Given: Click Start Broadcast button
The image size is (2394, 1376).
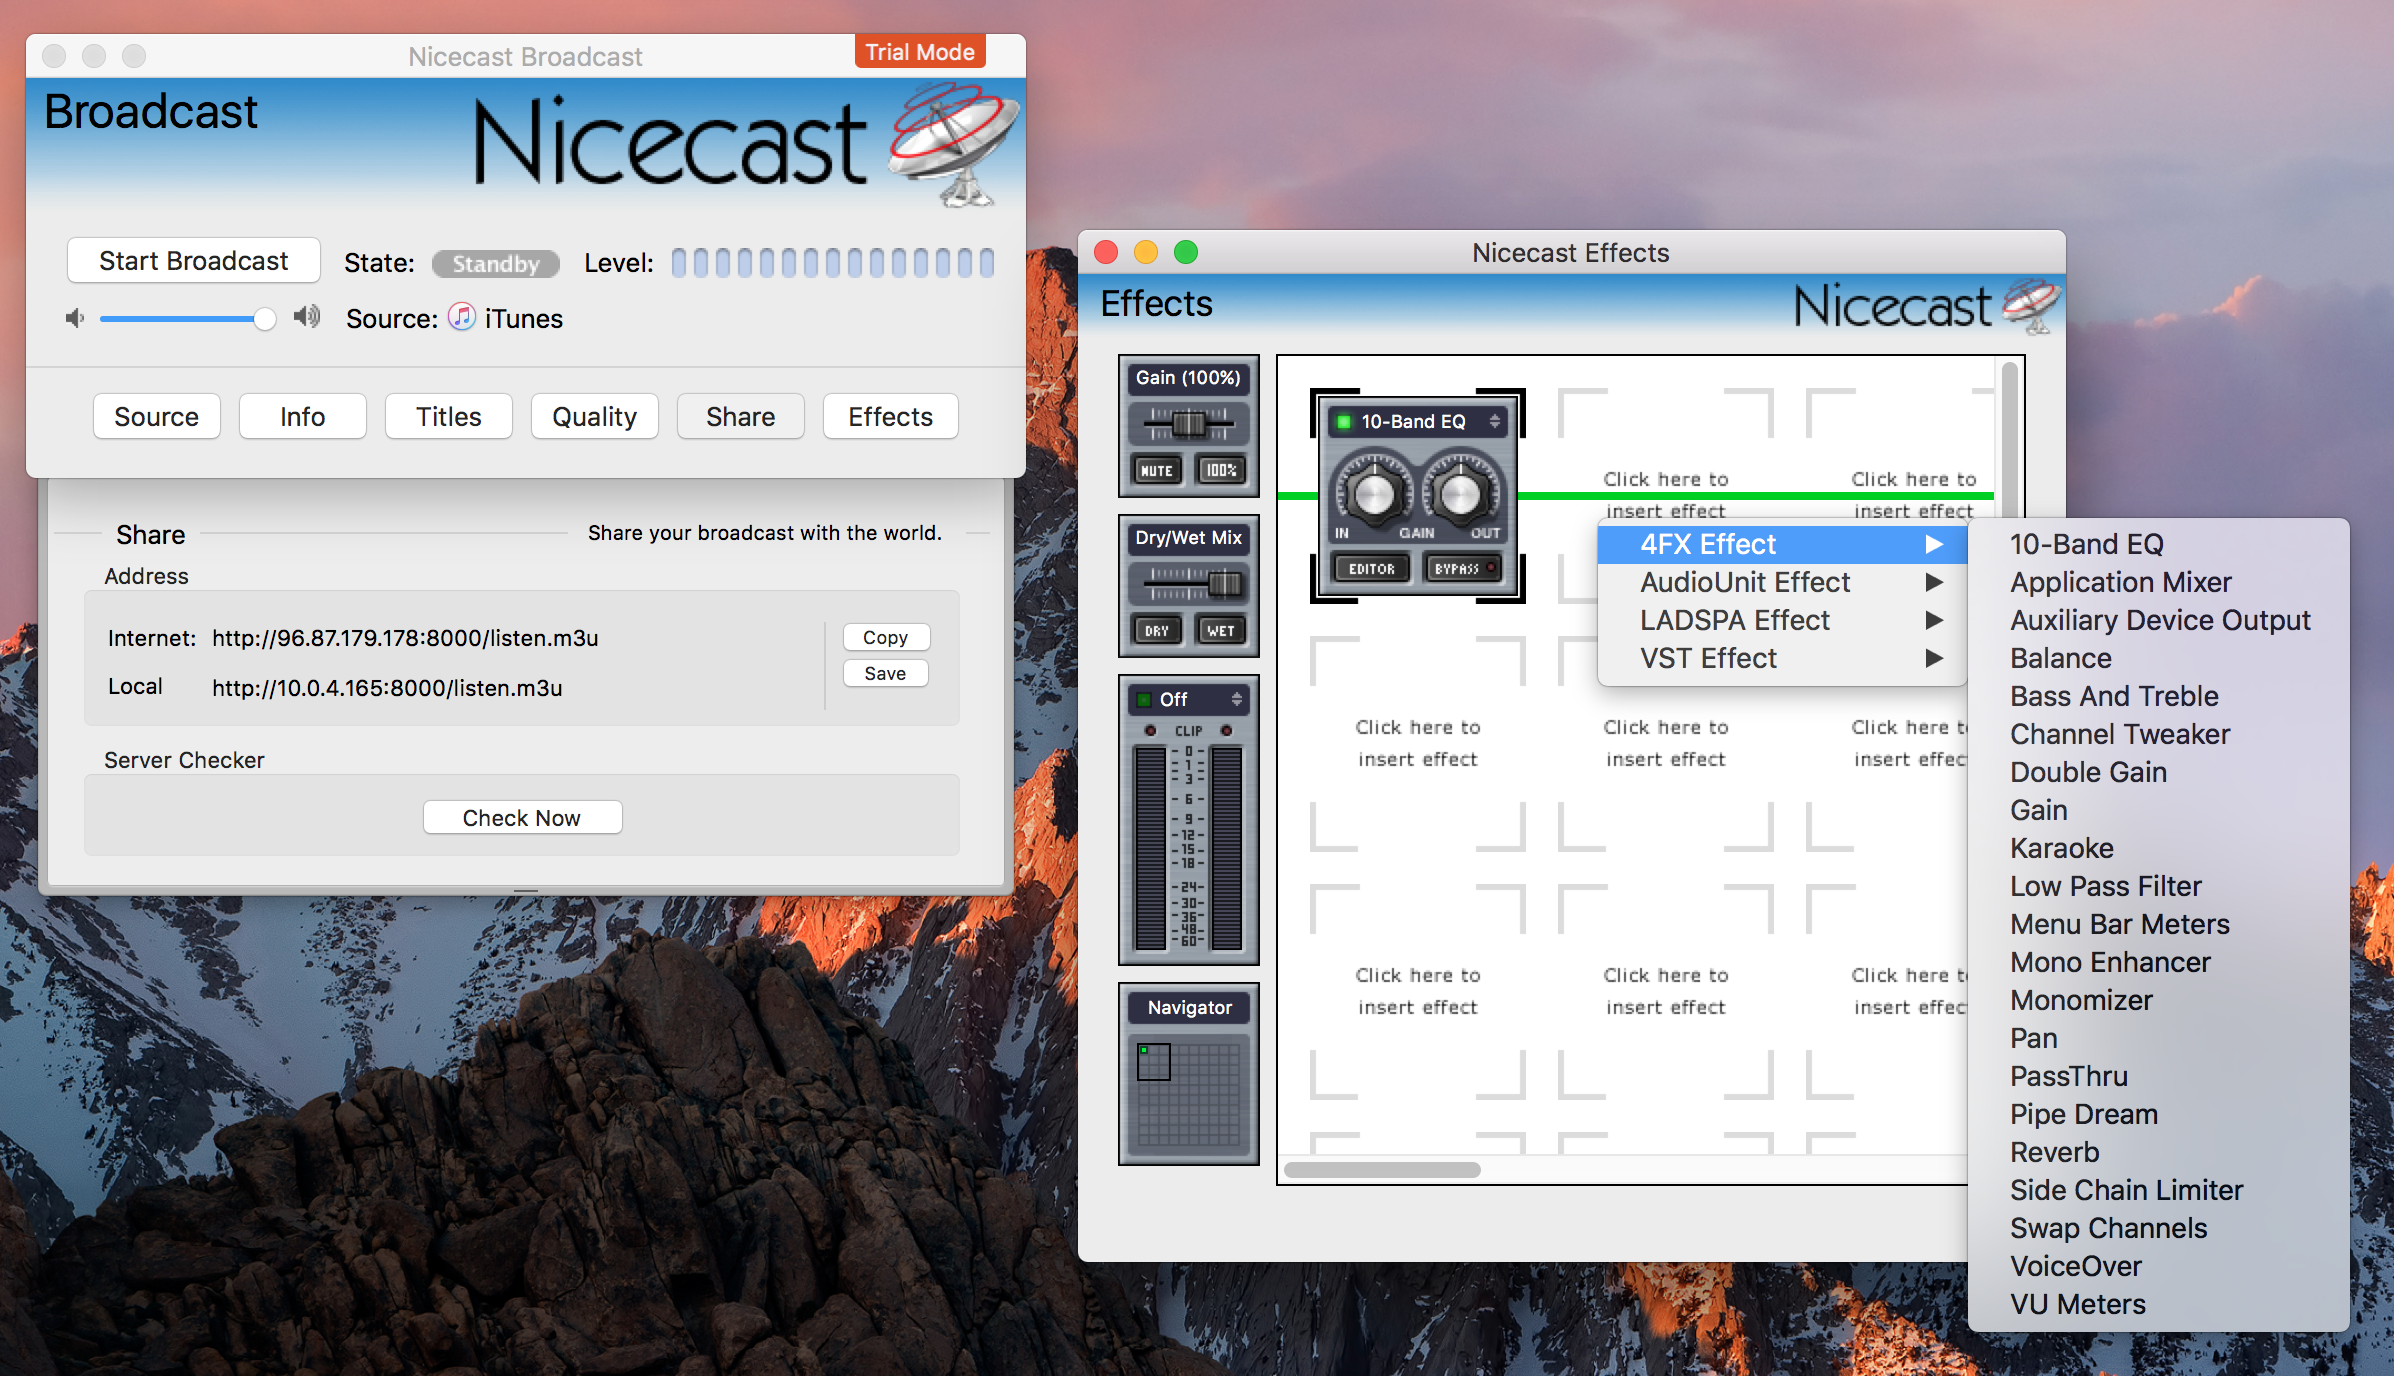Looking at the screenshot, I should (x=193, y=261).
